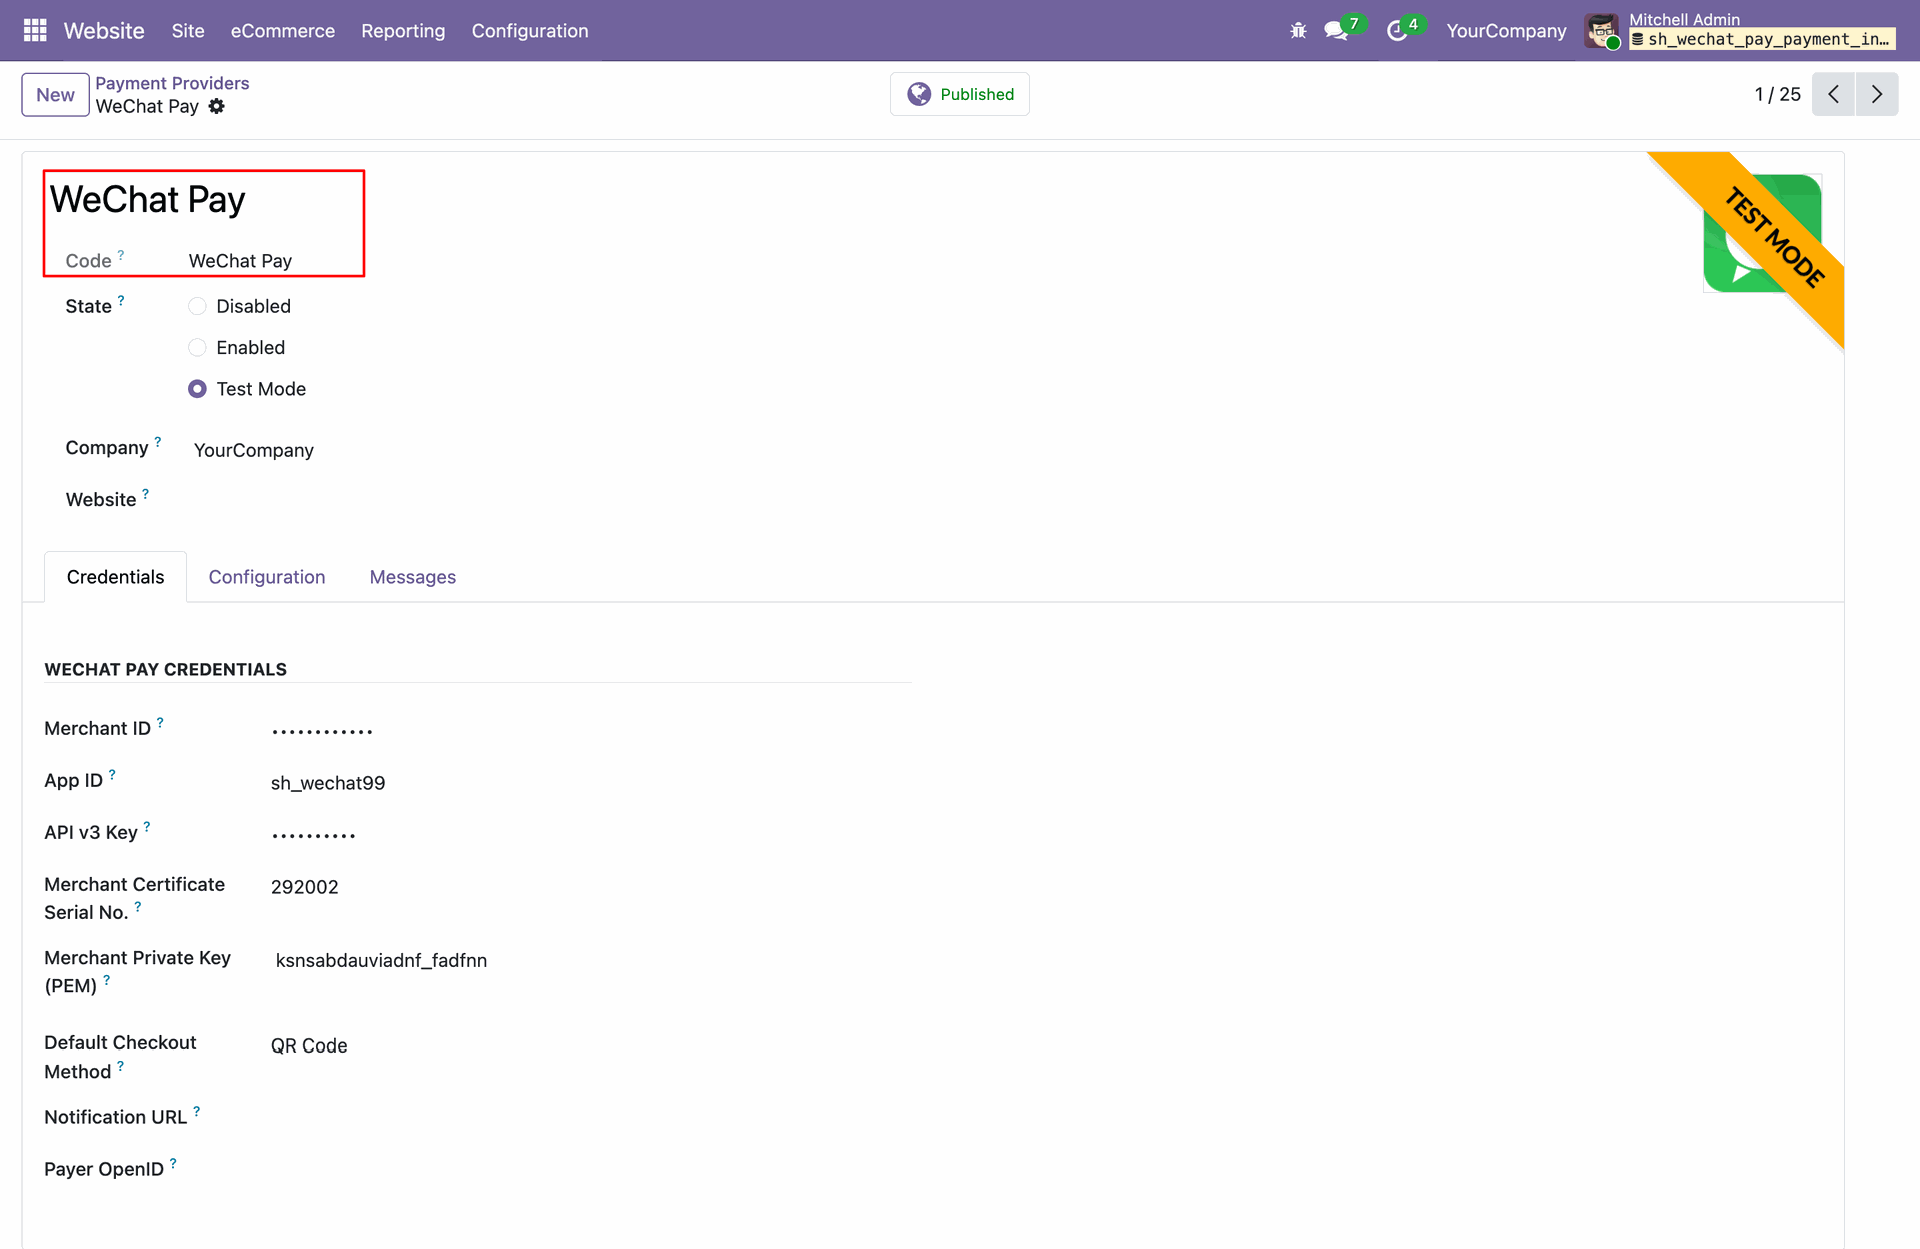Image resolution: width=1920 pixels, height=1249 pixels.
Task: Go back to Payment Providers breadcrumb
Action: tap(172, 83)
